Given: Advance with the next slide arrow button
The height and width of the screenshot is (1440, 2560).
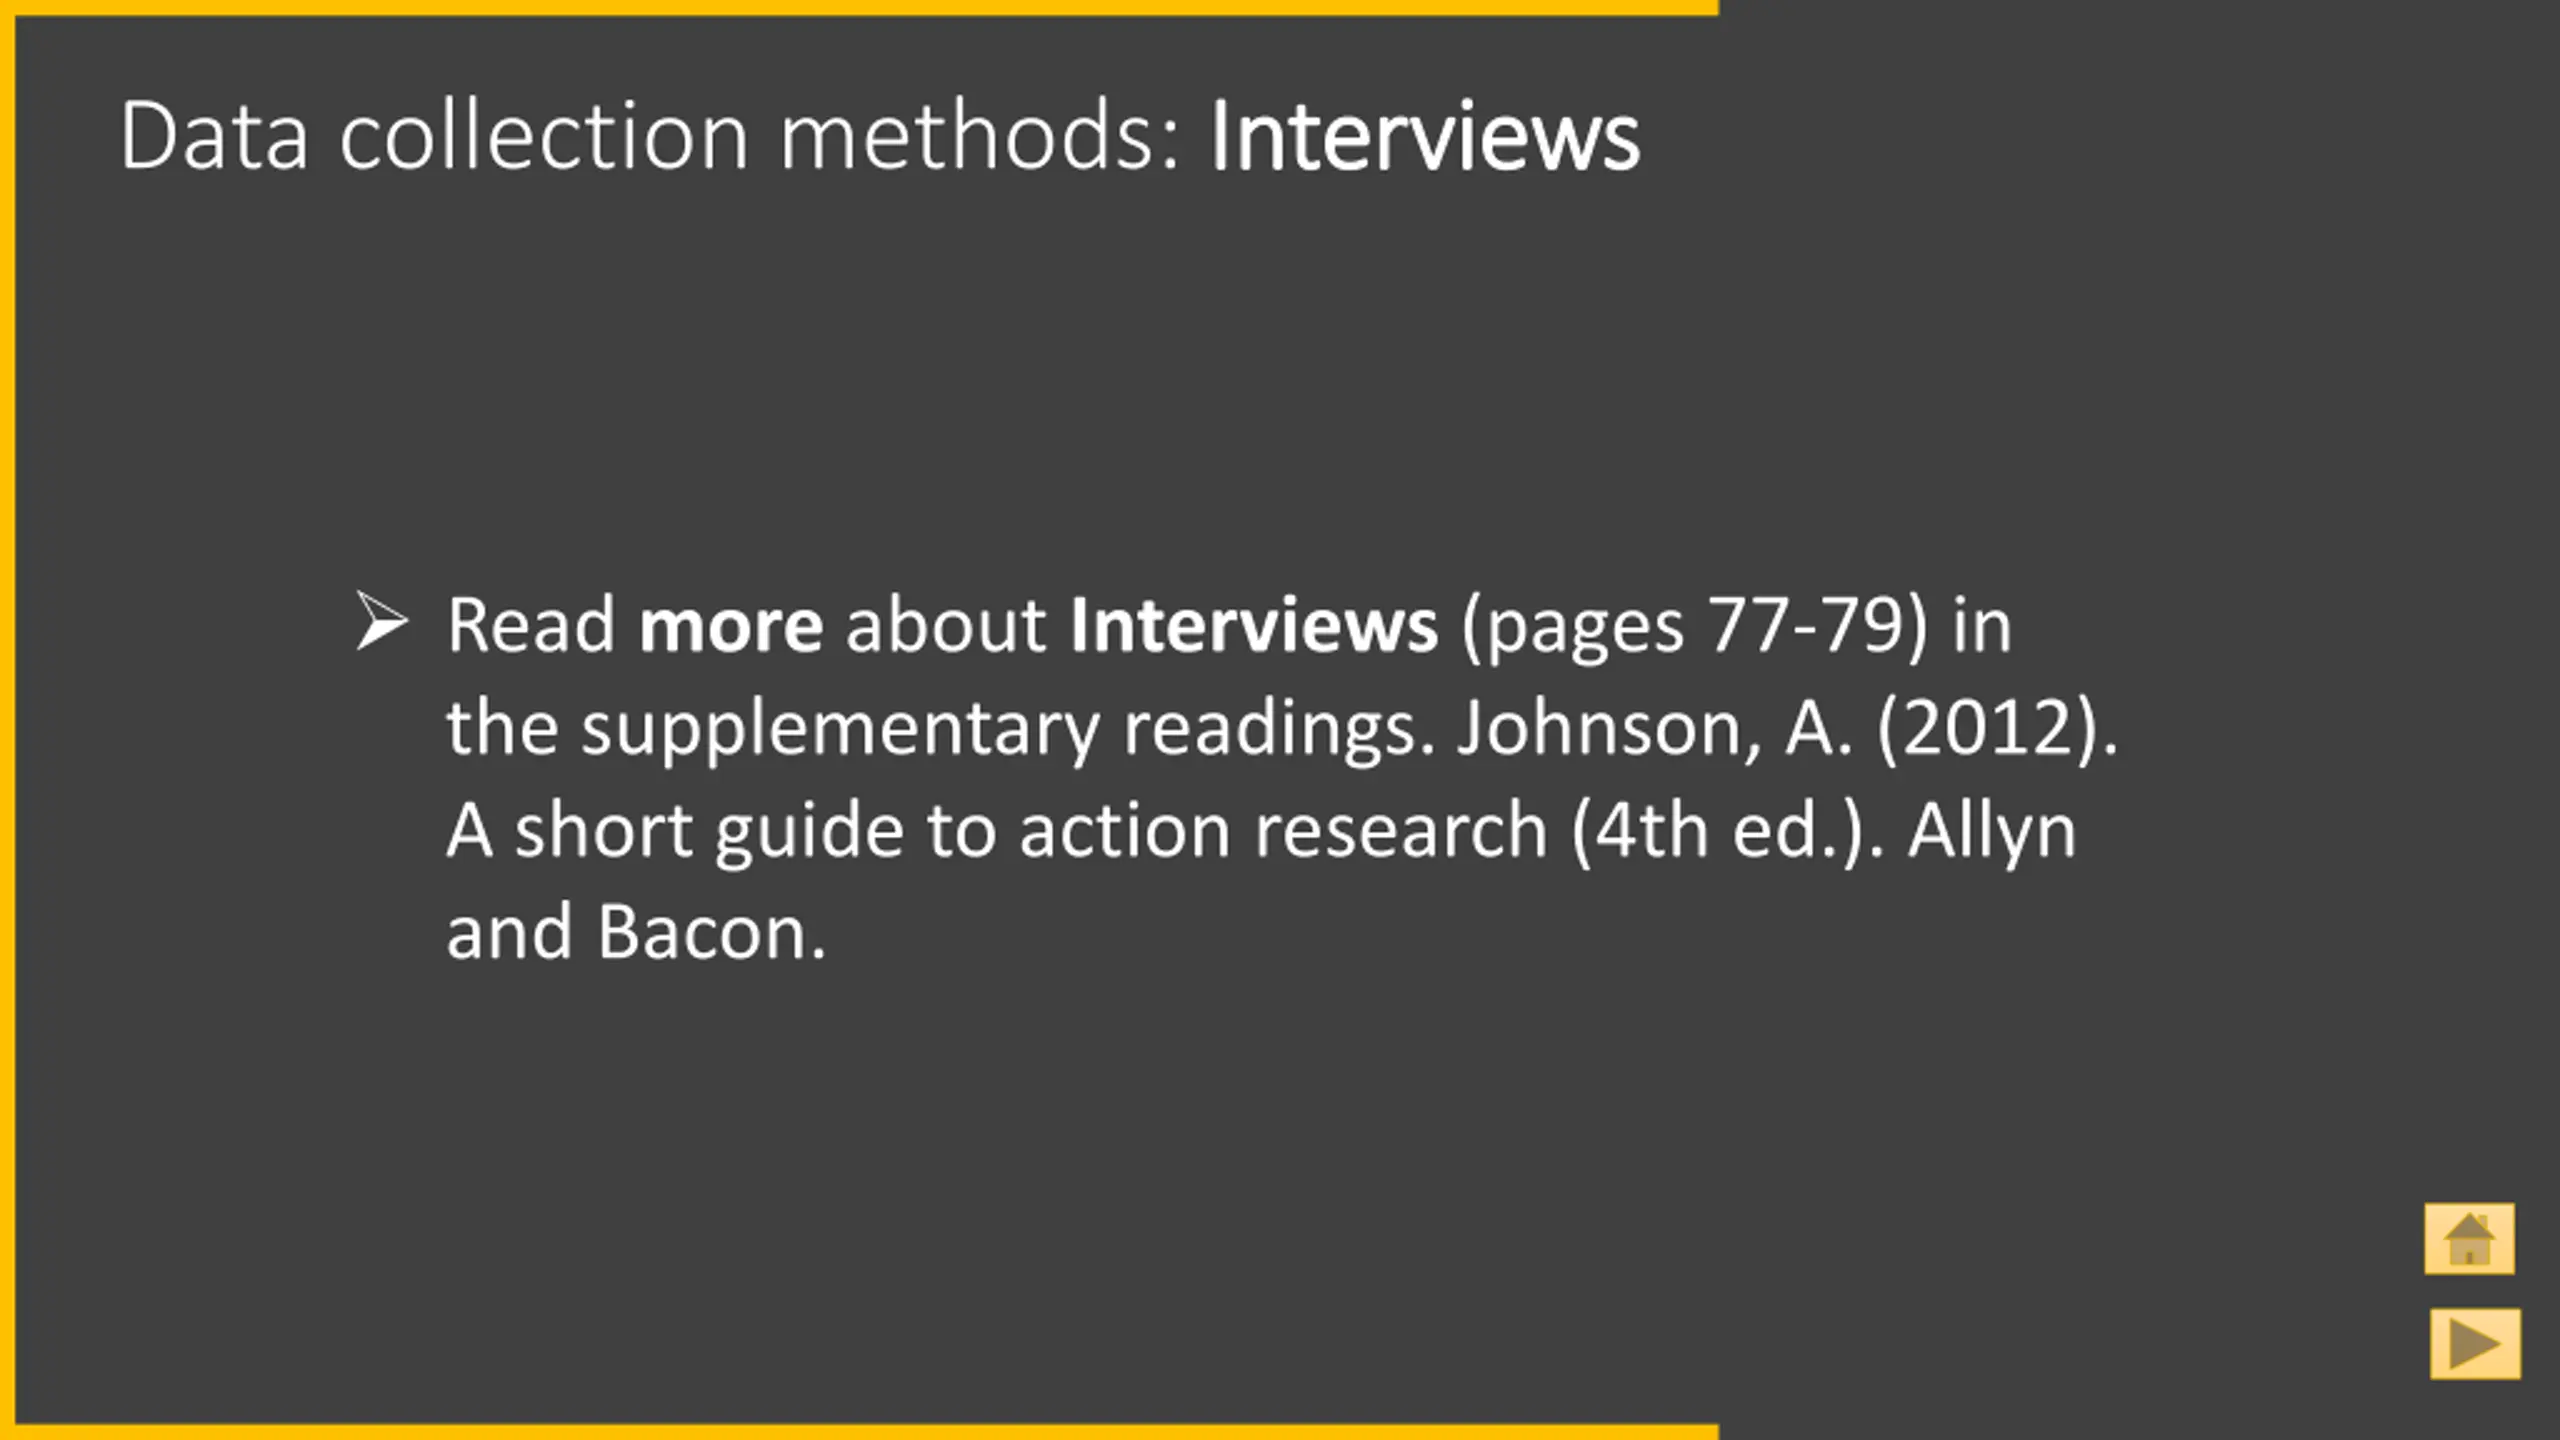Looking at the screenshot, I should [2475, 1343].
